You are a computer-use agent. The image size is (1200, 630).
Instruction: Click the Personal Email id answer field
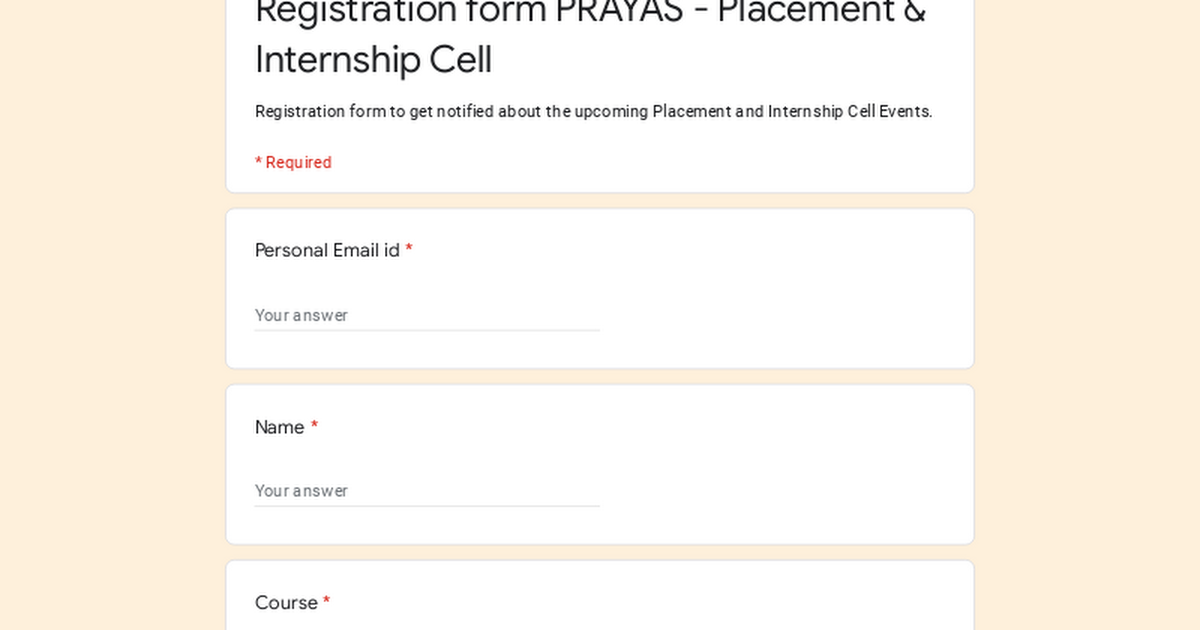pos(427,315)
